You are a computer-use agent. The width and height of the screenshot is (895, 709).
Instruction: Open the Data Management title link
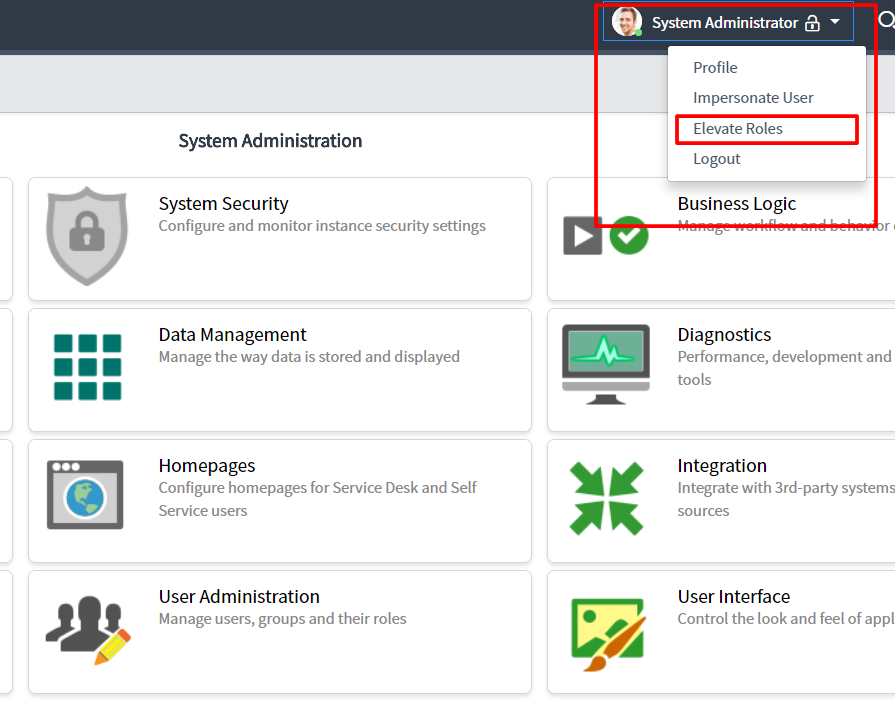[232, 335]
